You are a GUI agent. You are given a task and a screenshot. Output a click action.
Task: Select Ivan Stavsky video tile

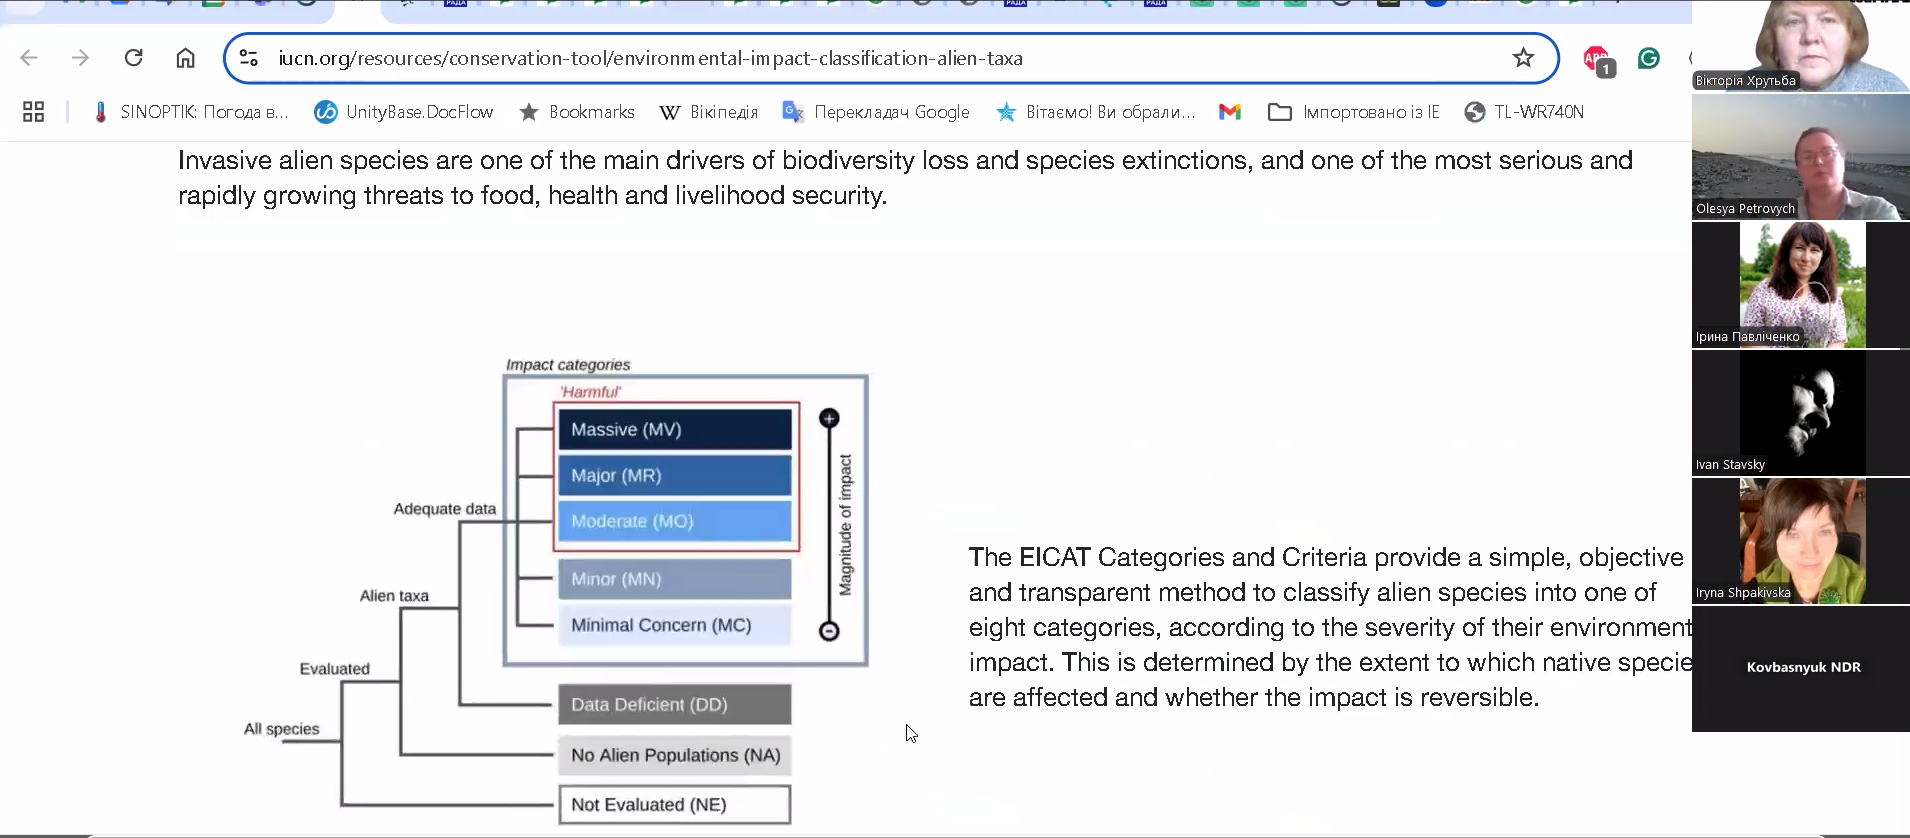coord(1801,413)
